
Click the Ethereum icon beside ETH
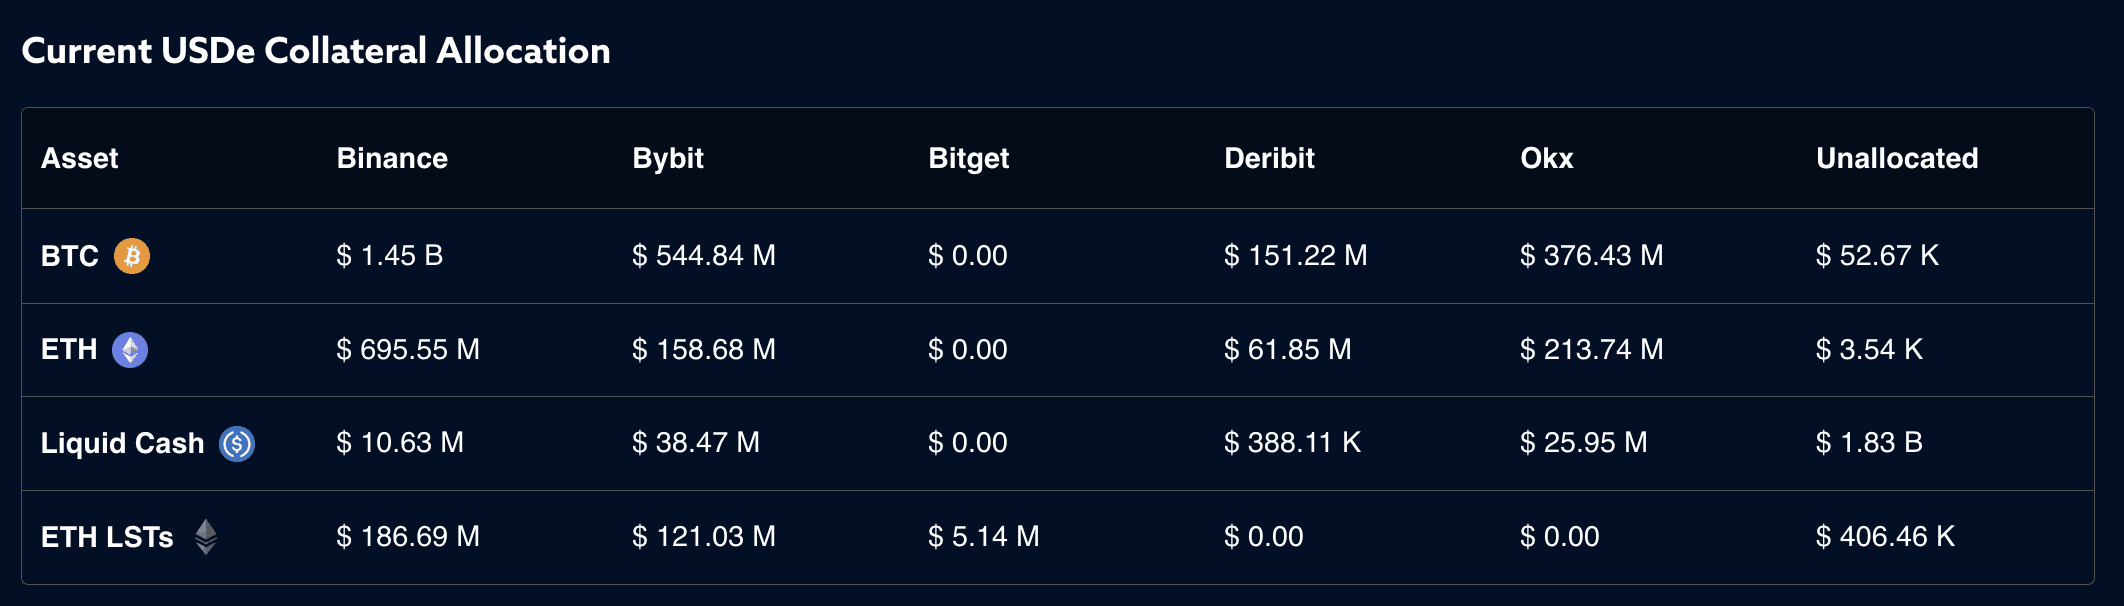[x=130, y=350]
